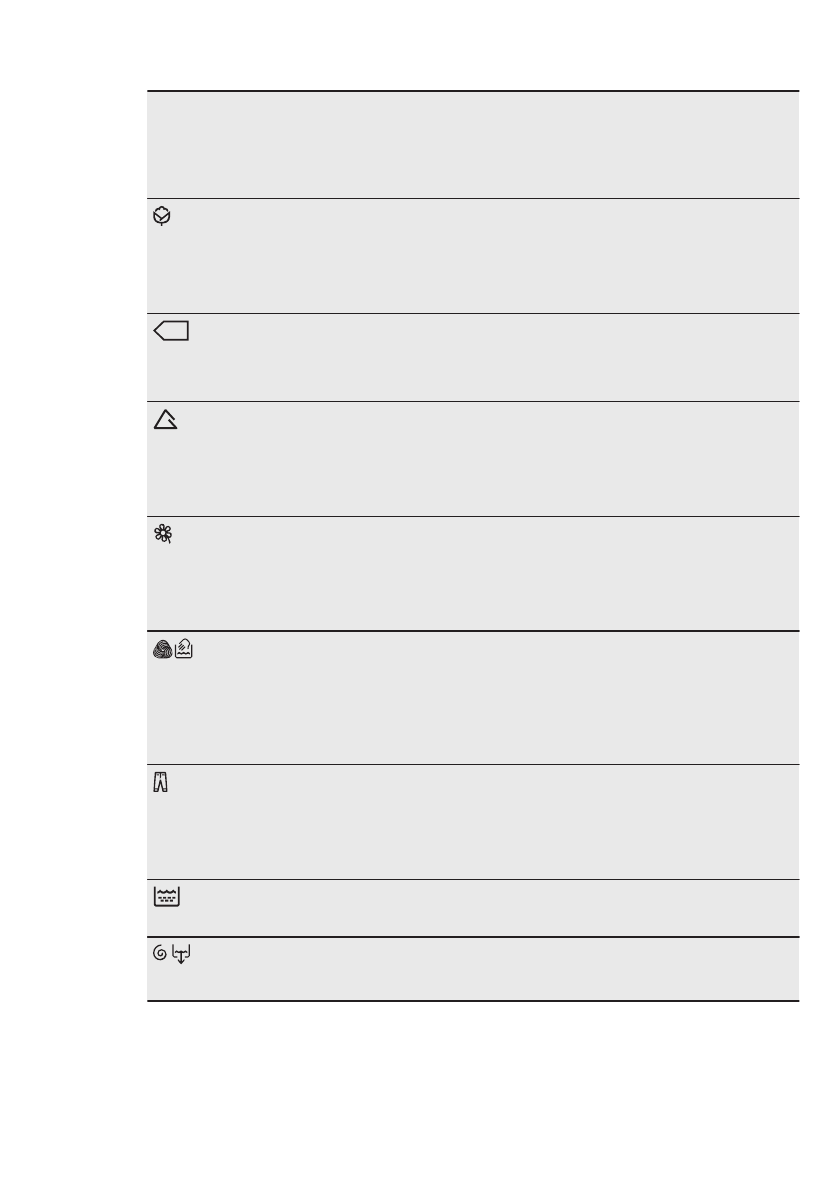Select the hand wash basin icon
The height and width of the screenshot is (1191, 839).
pos(185,651)
